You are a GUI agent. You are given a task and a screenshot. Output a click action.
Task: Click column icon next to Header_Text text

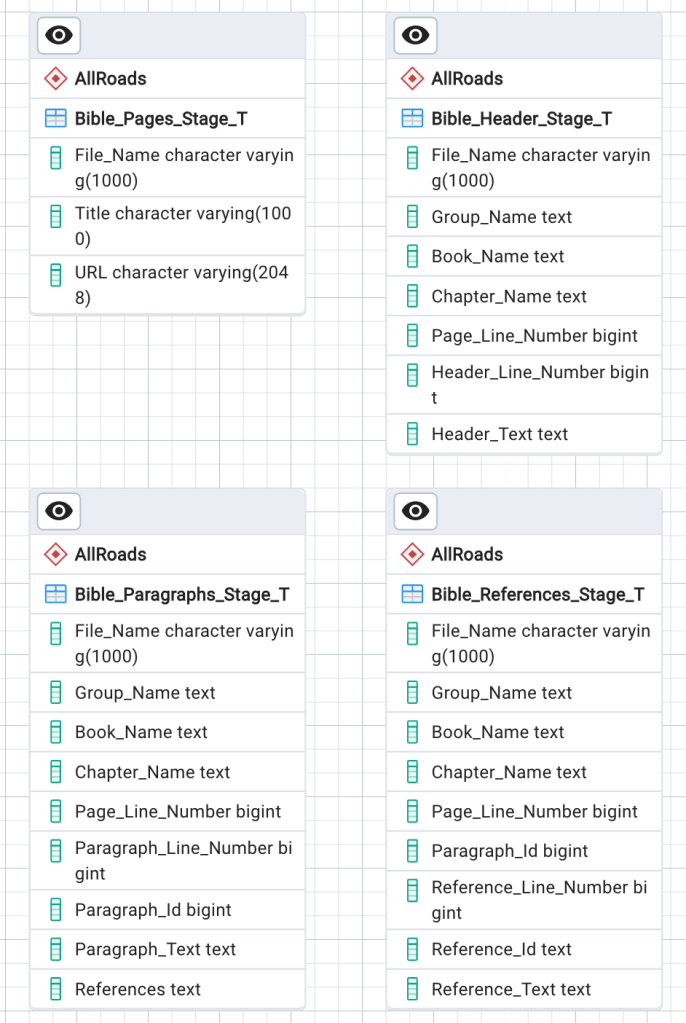tap(412, 434)
